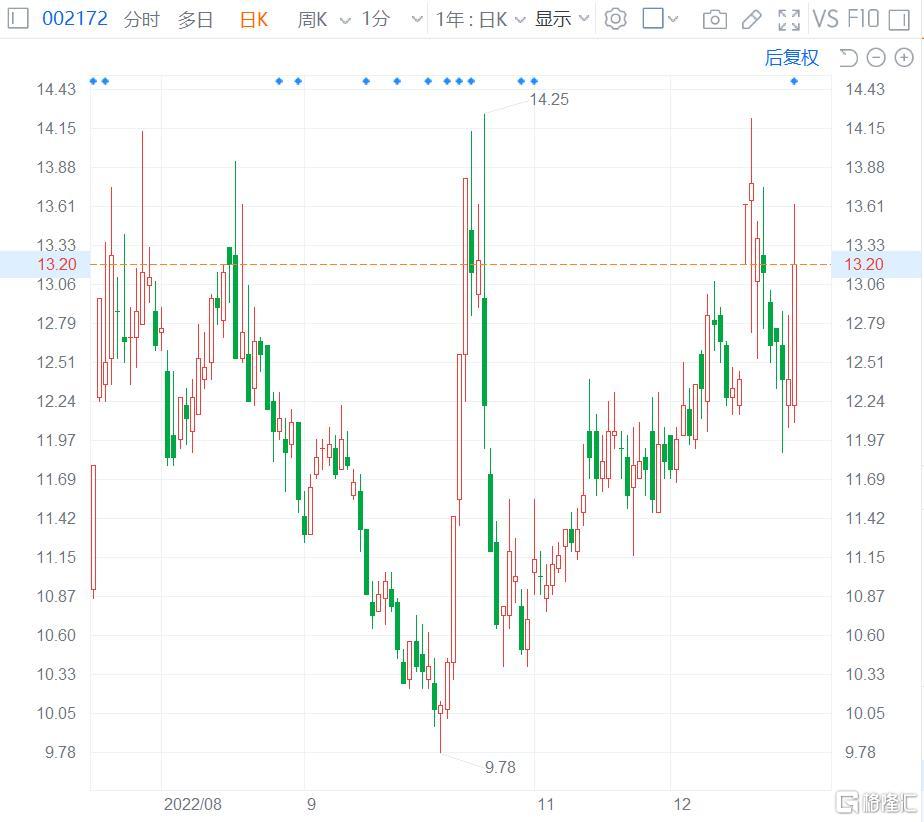The image size is (924, 822).
Task: Expand the 周K period dropdown arrow
Action: [x=345, y=21]
